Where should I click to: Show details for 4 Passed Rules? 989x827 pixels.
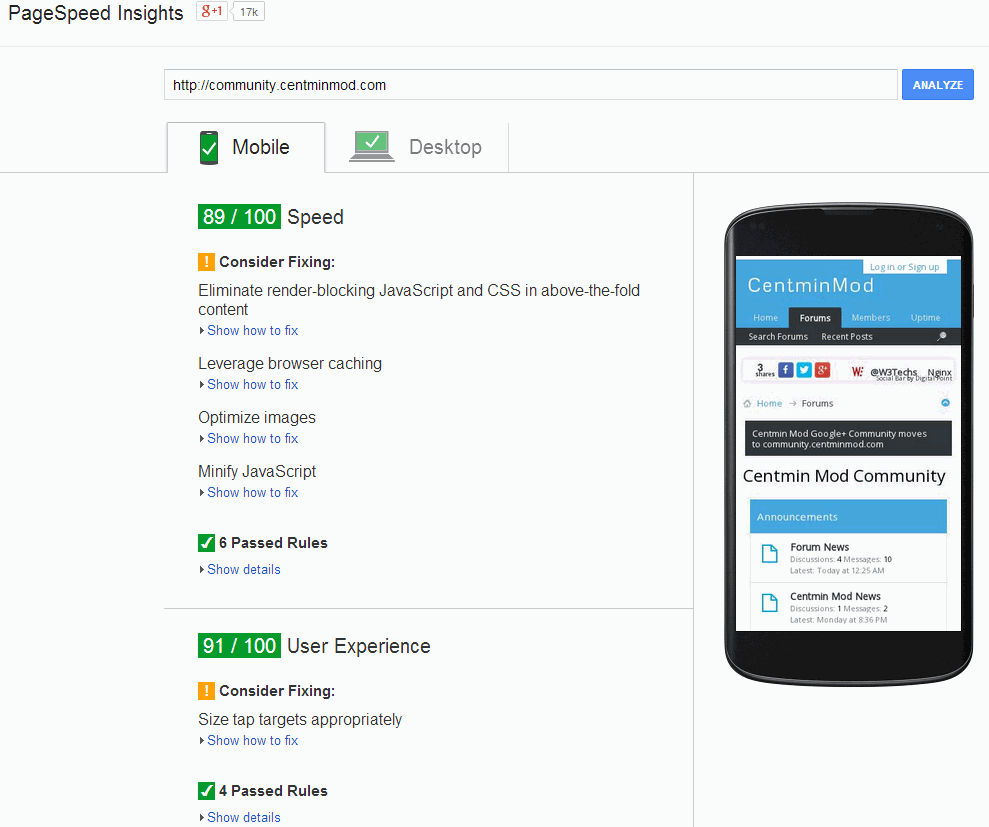(x=243, y=818)
